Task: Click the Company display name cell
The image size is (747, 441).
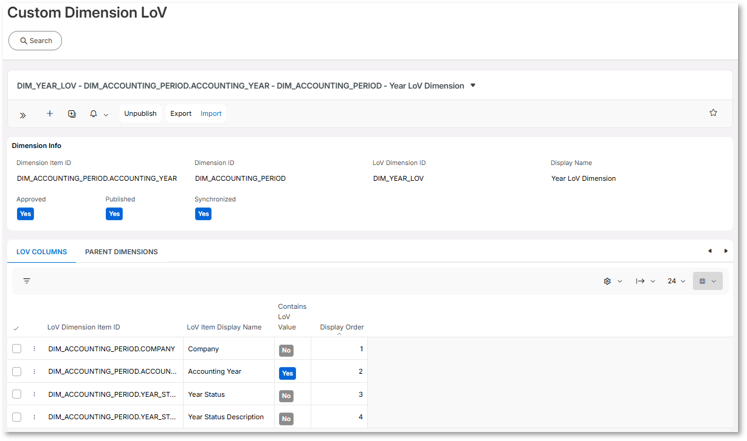Action: [203, 349]
